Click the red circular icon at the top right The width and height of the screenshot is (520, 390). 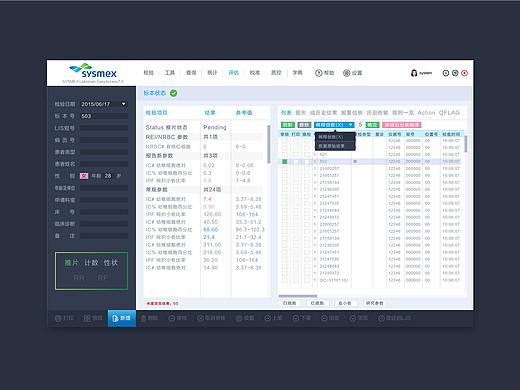coord(464,73)
